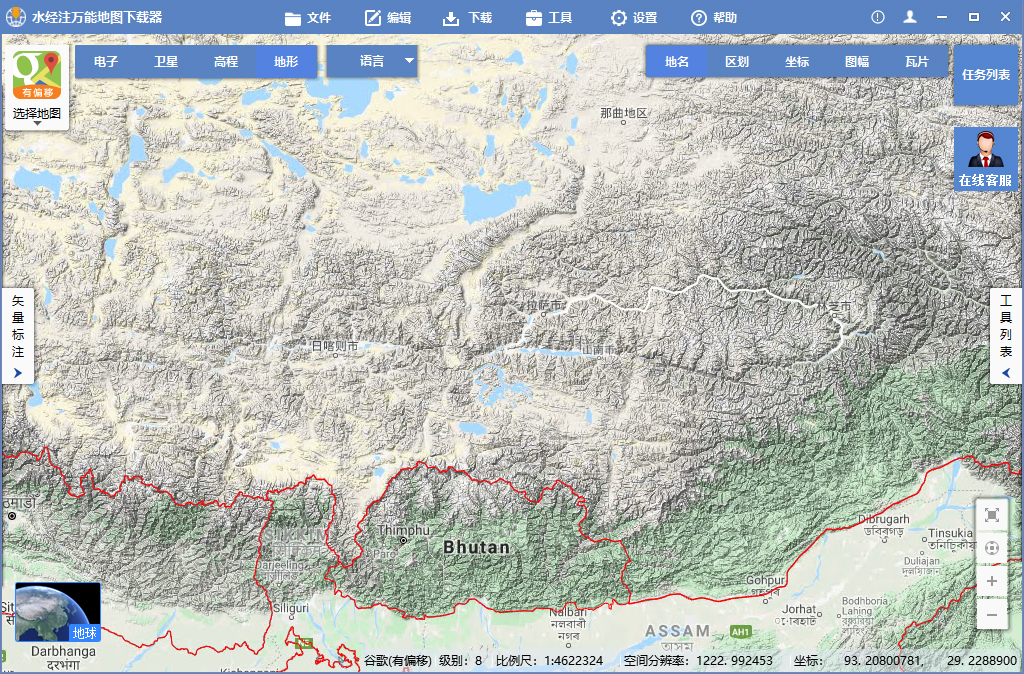Open the 任务列表 task list button
Screen dimensions: 1024x674
pos(985,74)
